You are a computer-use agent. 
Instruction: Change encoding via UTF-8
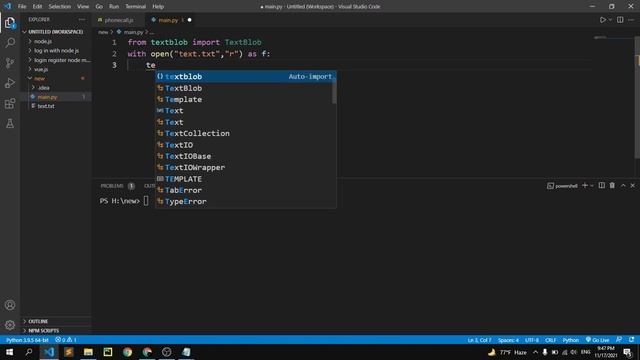[532, 340]
